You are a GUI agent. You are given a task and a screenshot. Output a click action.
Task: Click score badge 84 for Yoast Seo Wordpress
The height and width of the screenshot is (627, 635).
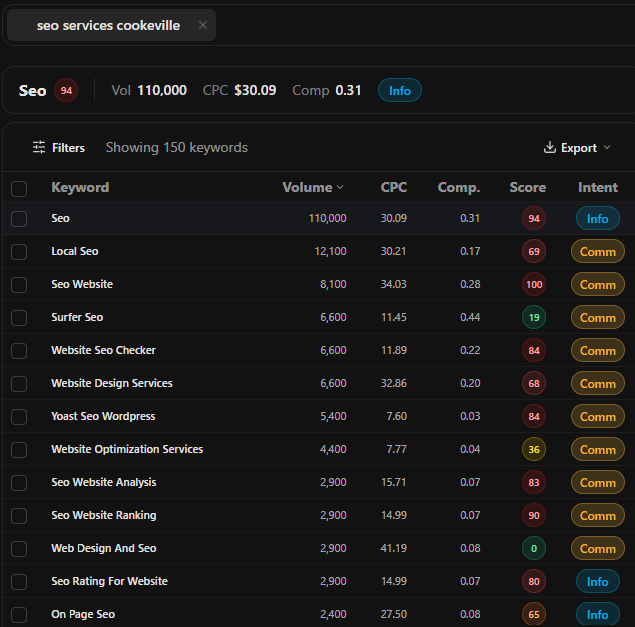534,416
